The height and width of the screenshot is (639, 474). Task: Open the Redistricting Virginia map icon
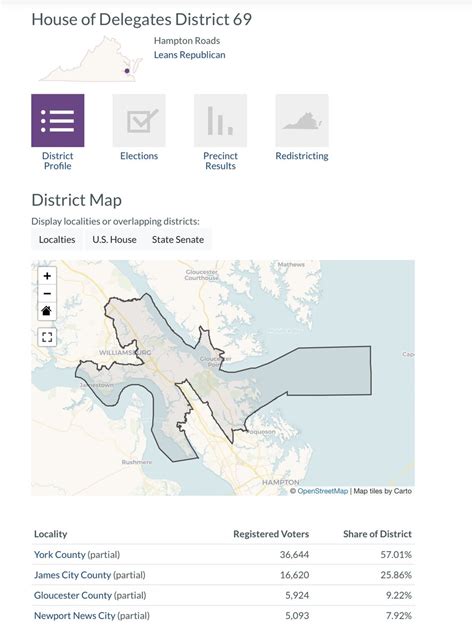[x=302, y=121]
